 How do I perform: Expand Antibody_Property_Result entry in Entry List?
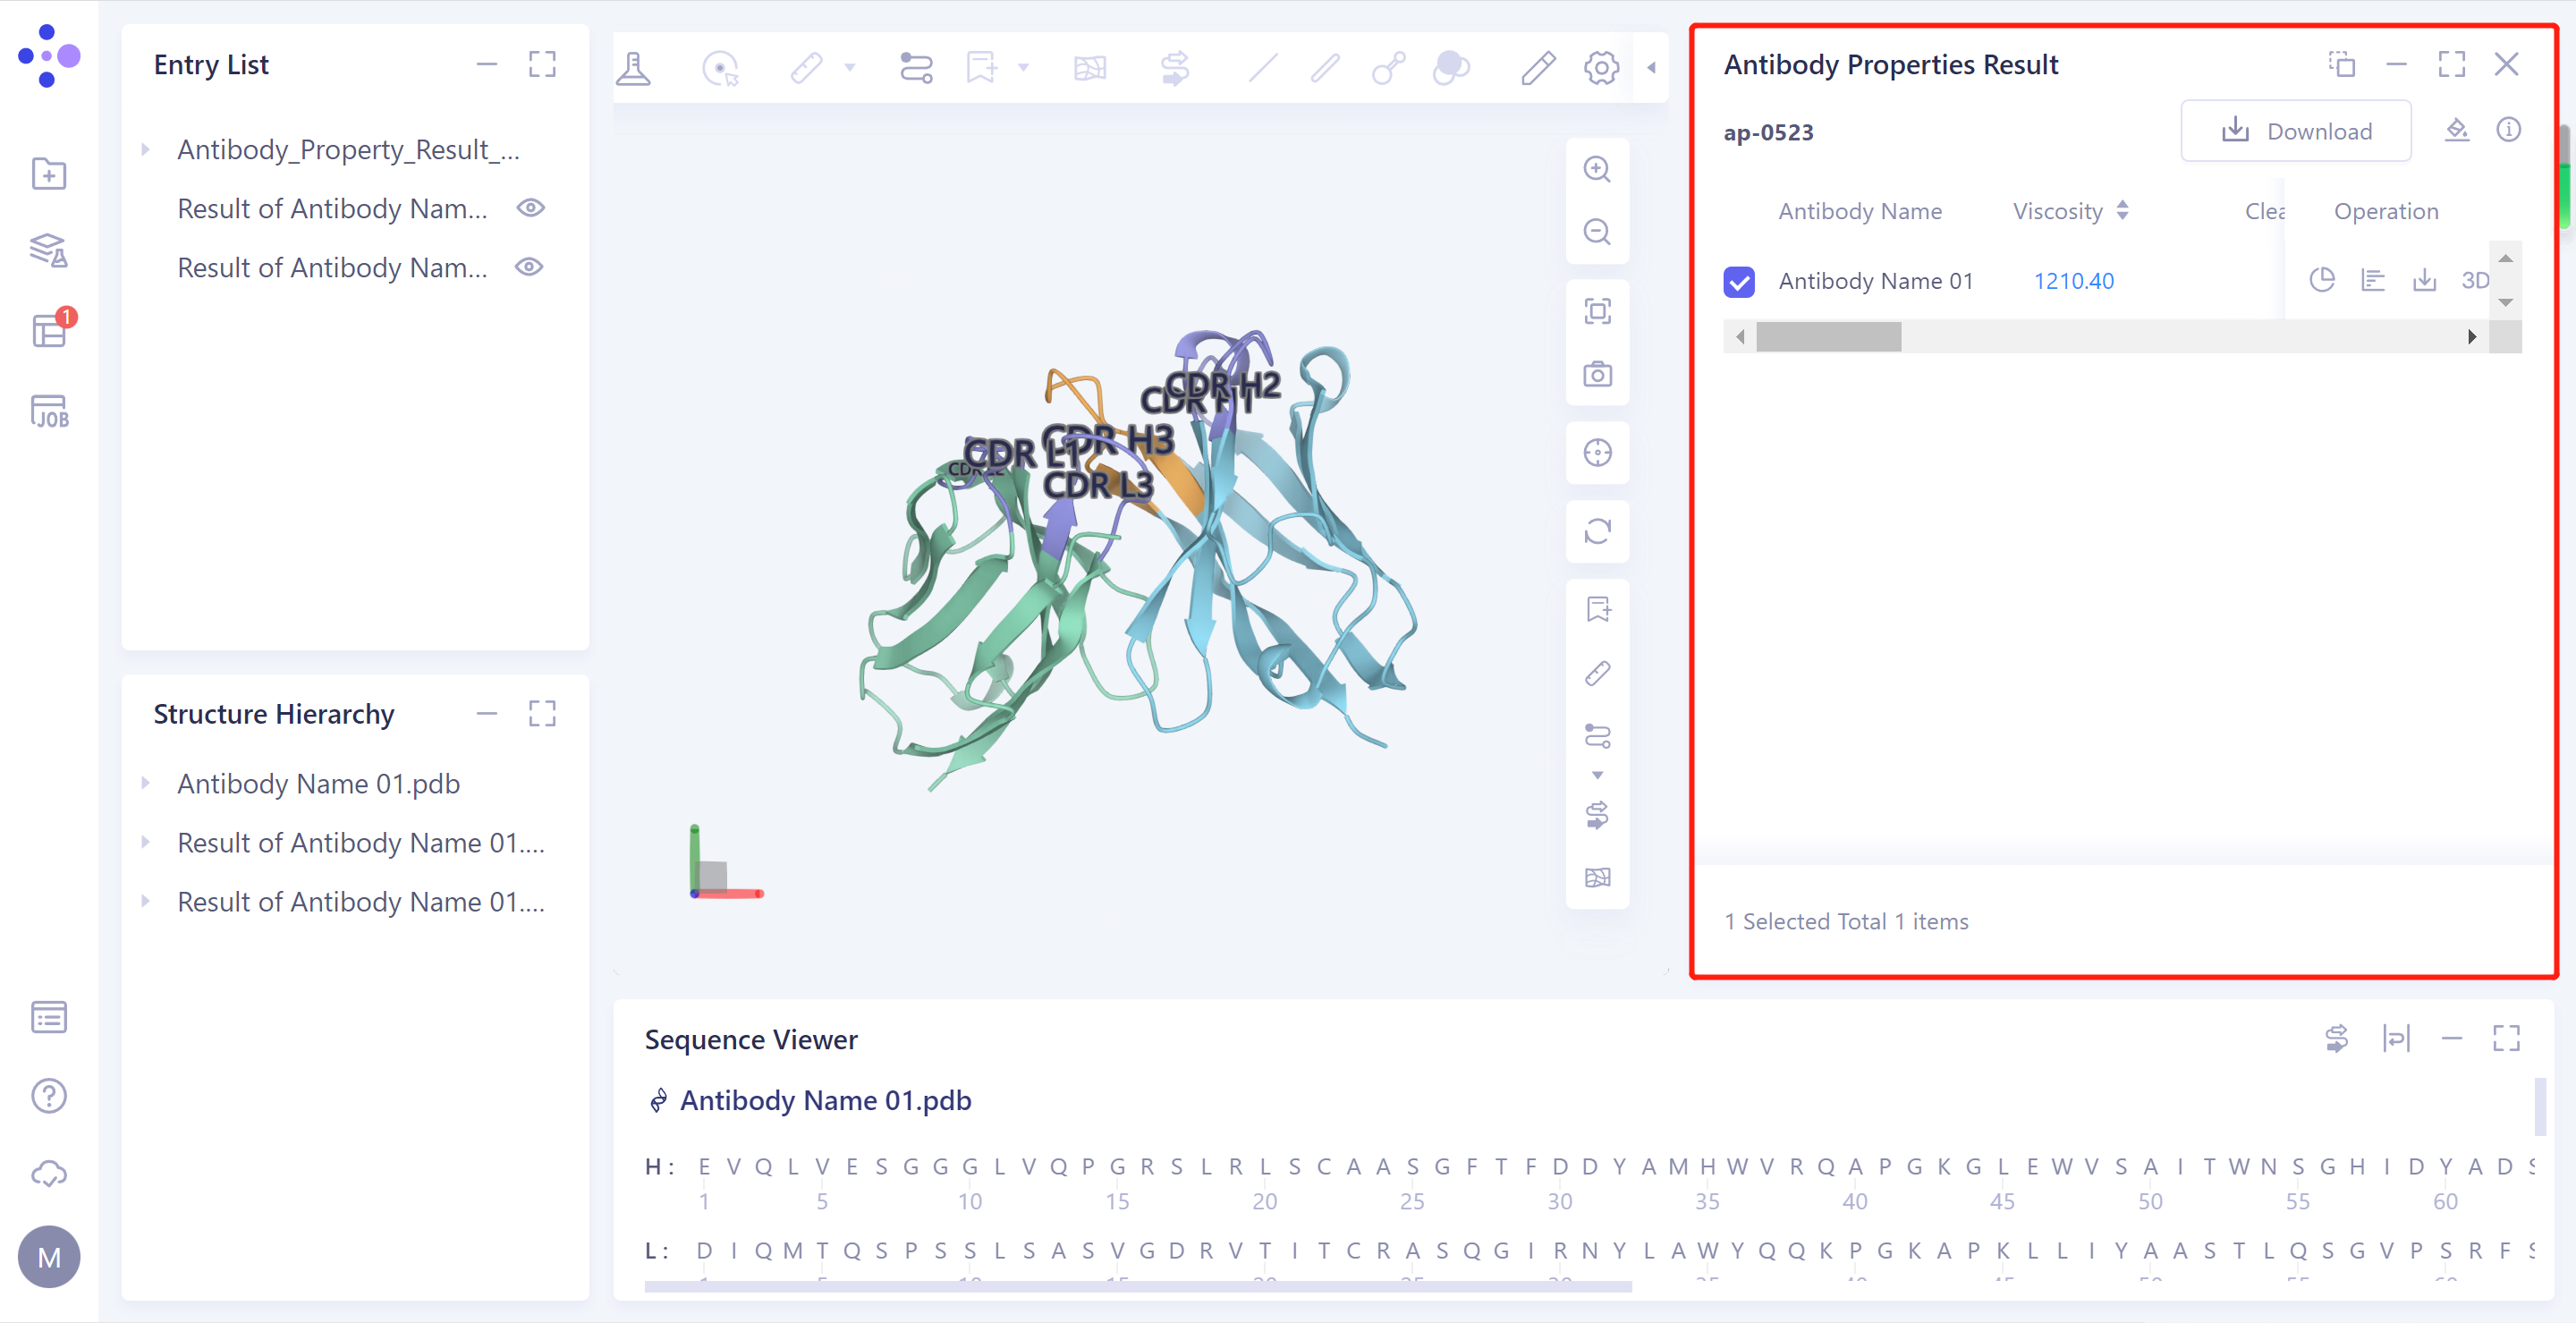click(x=146, y=150)
